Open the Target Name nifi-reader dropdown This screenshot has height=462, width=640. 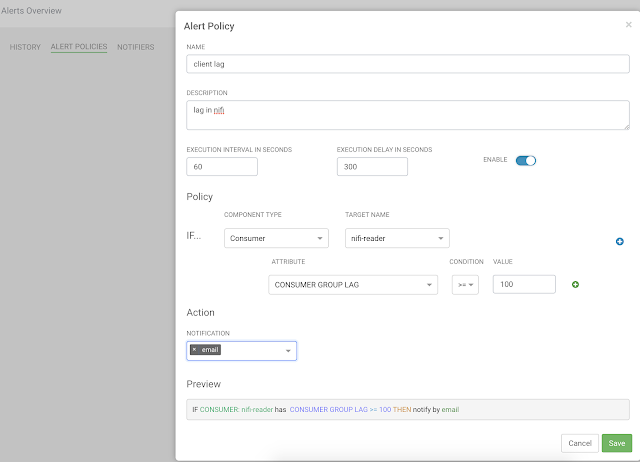[x=397, y=238]
